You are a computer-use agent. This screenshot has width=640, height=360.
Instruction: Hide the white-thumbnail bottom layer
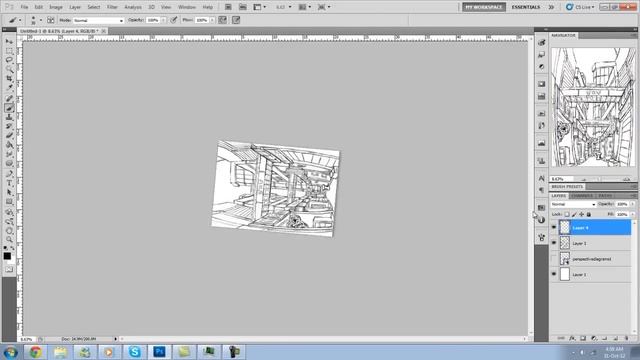tap(554, 274)
